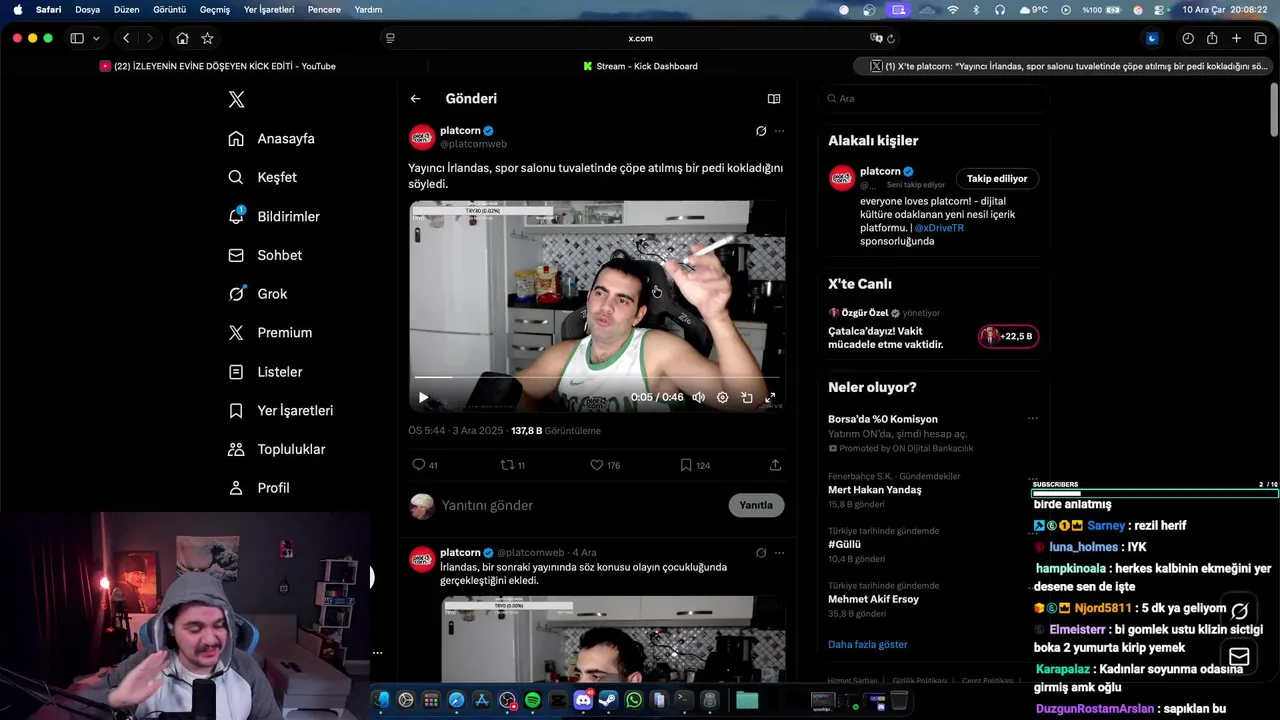Click Safari back navigation arrow
The height and width of the screenshot is (720, 1280).
126,38
